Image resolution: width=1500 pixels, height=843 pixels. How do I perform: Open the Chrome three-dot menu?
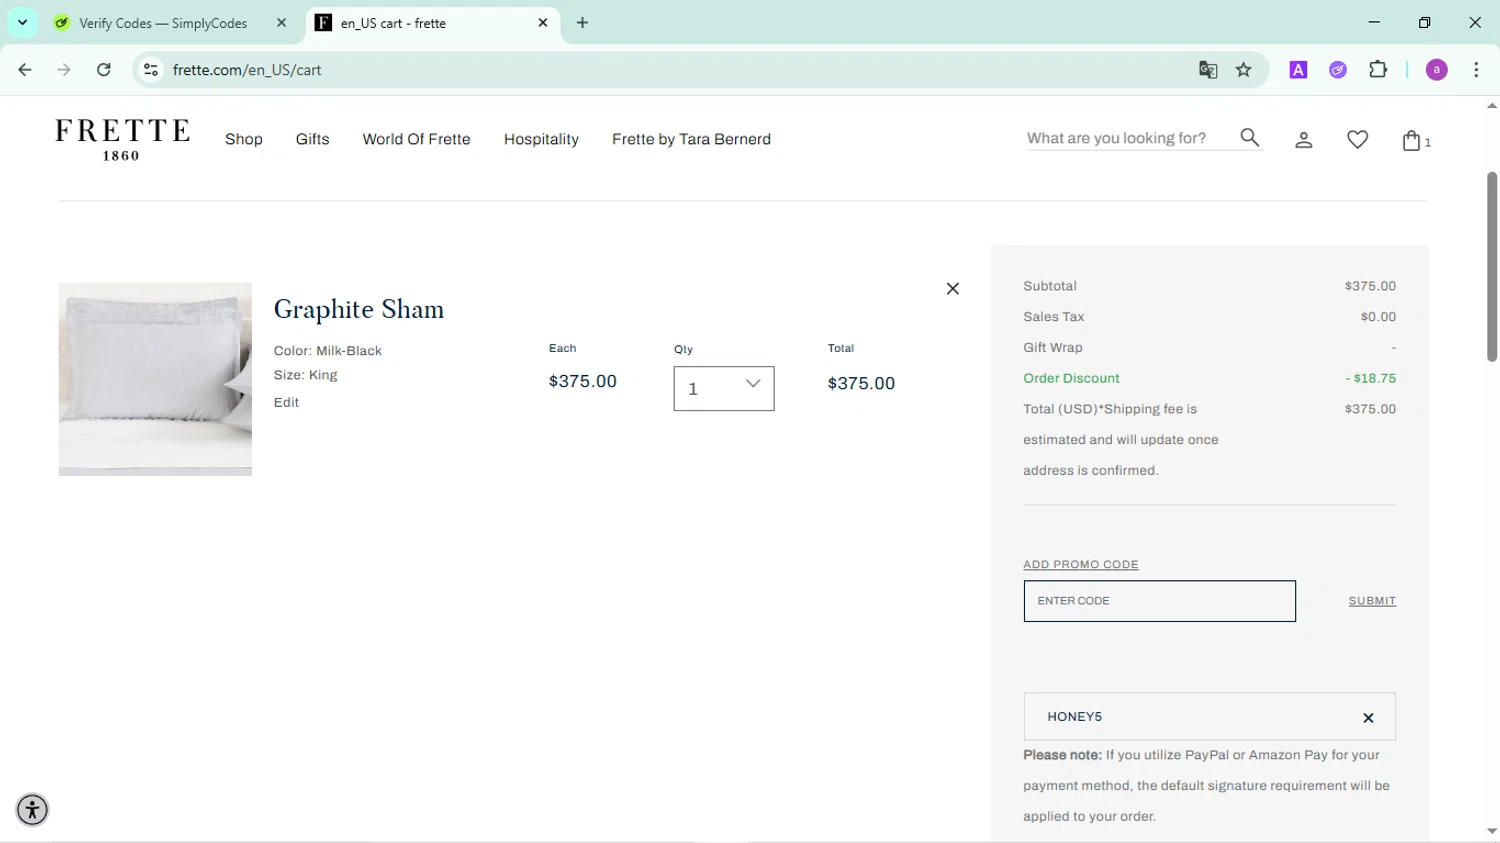(1476, 70)
